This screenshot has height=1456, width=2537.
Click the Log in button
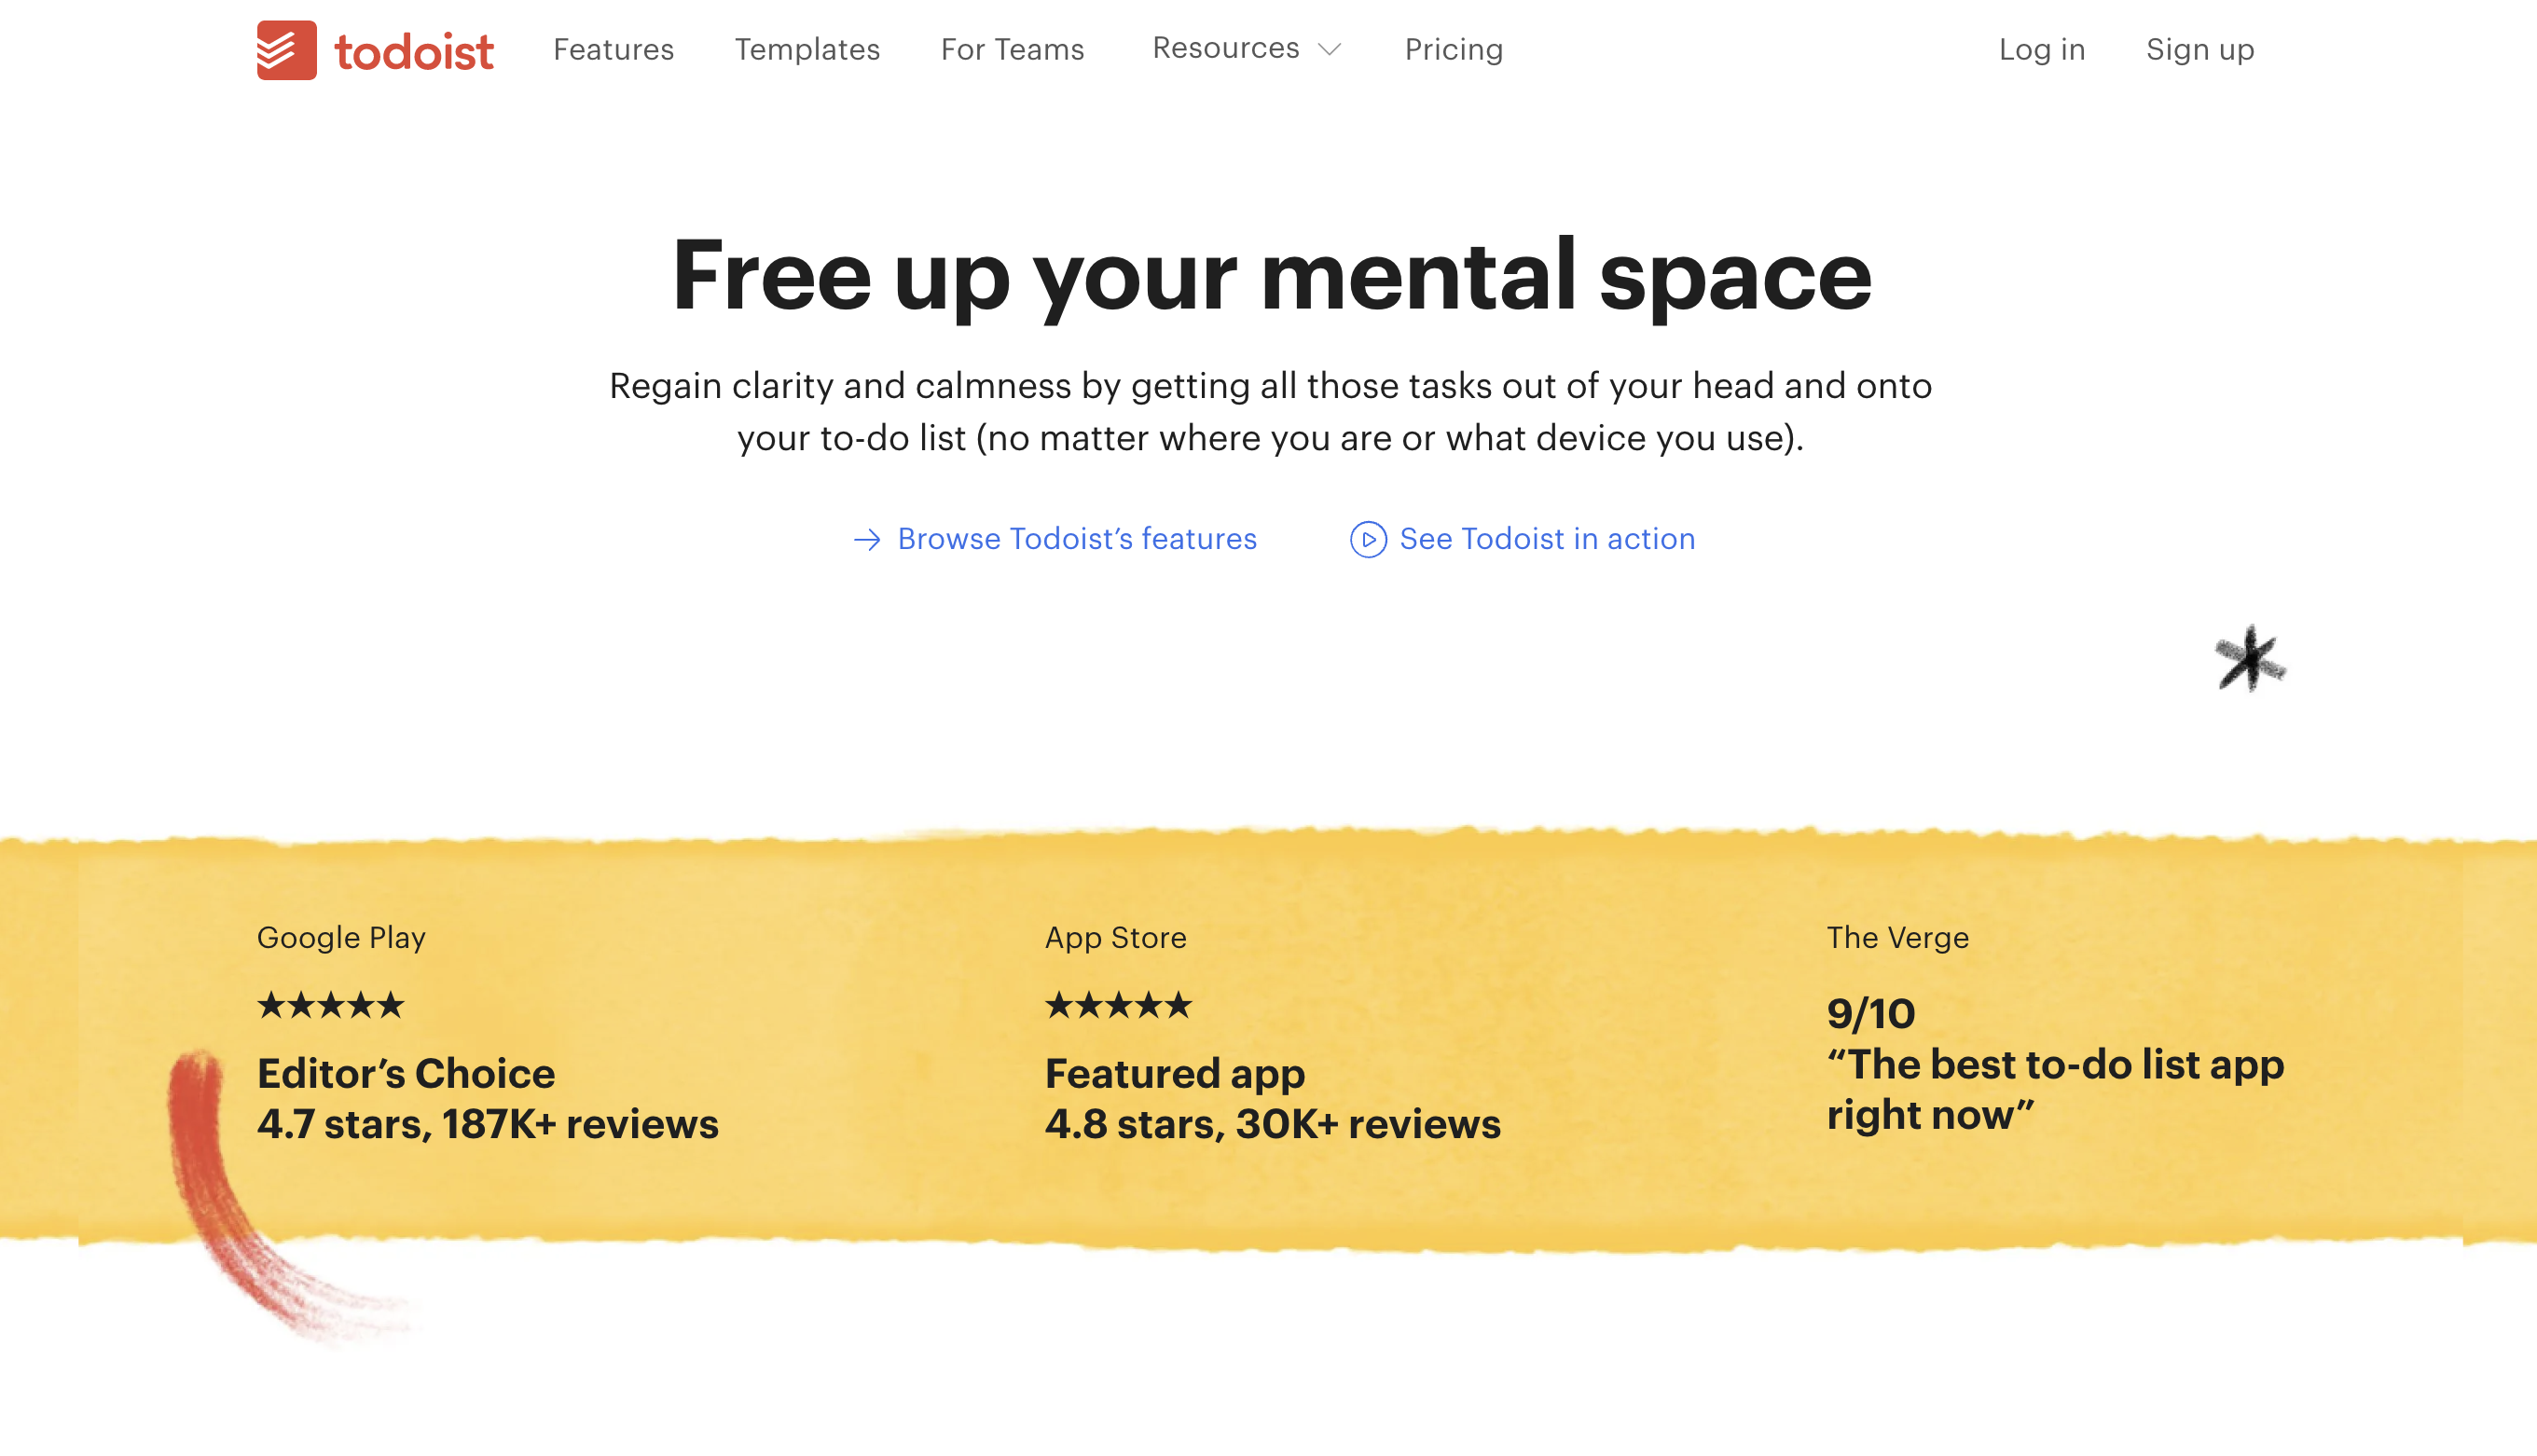2042,48
